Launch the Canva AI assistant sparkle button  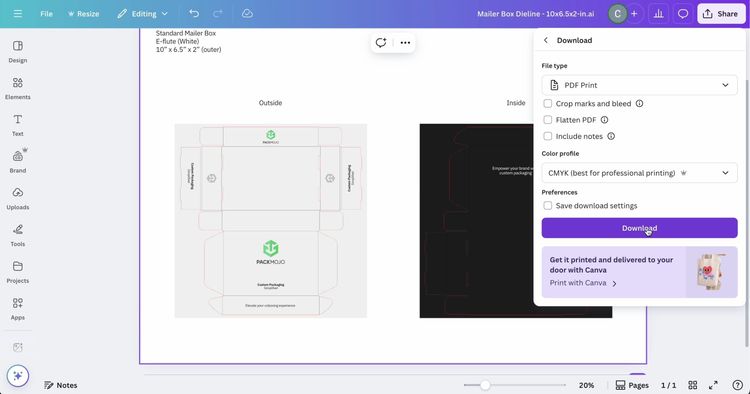click(18, 376)
